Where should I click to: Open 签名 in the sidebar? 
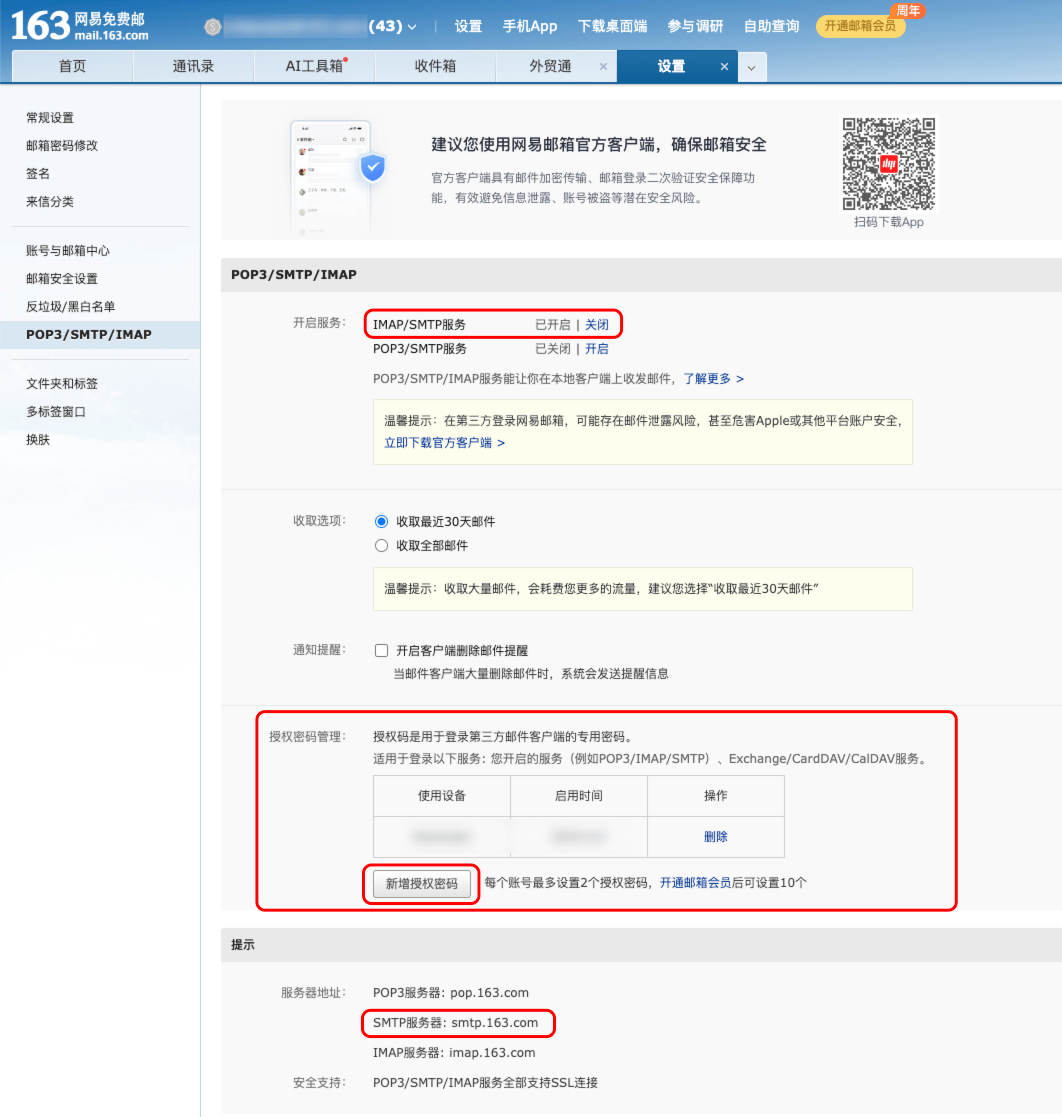(38, 174)
